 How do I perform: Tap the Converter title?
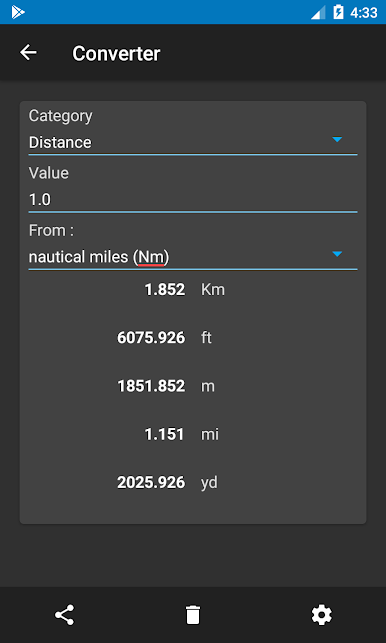click(116, 53)
